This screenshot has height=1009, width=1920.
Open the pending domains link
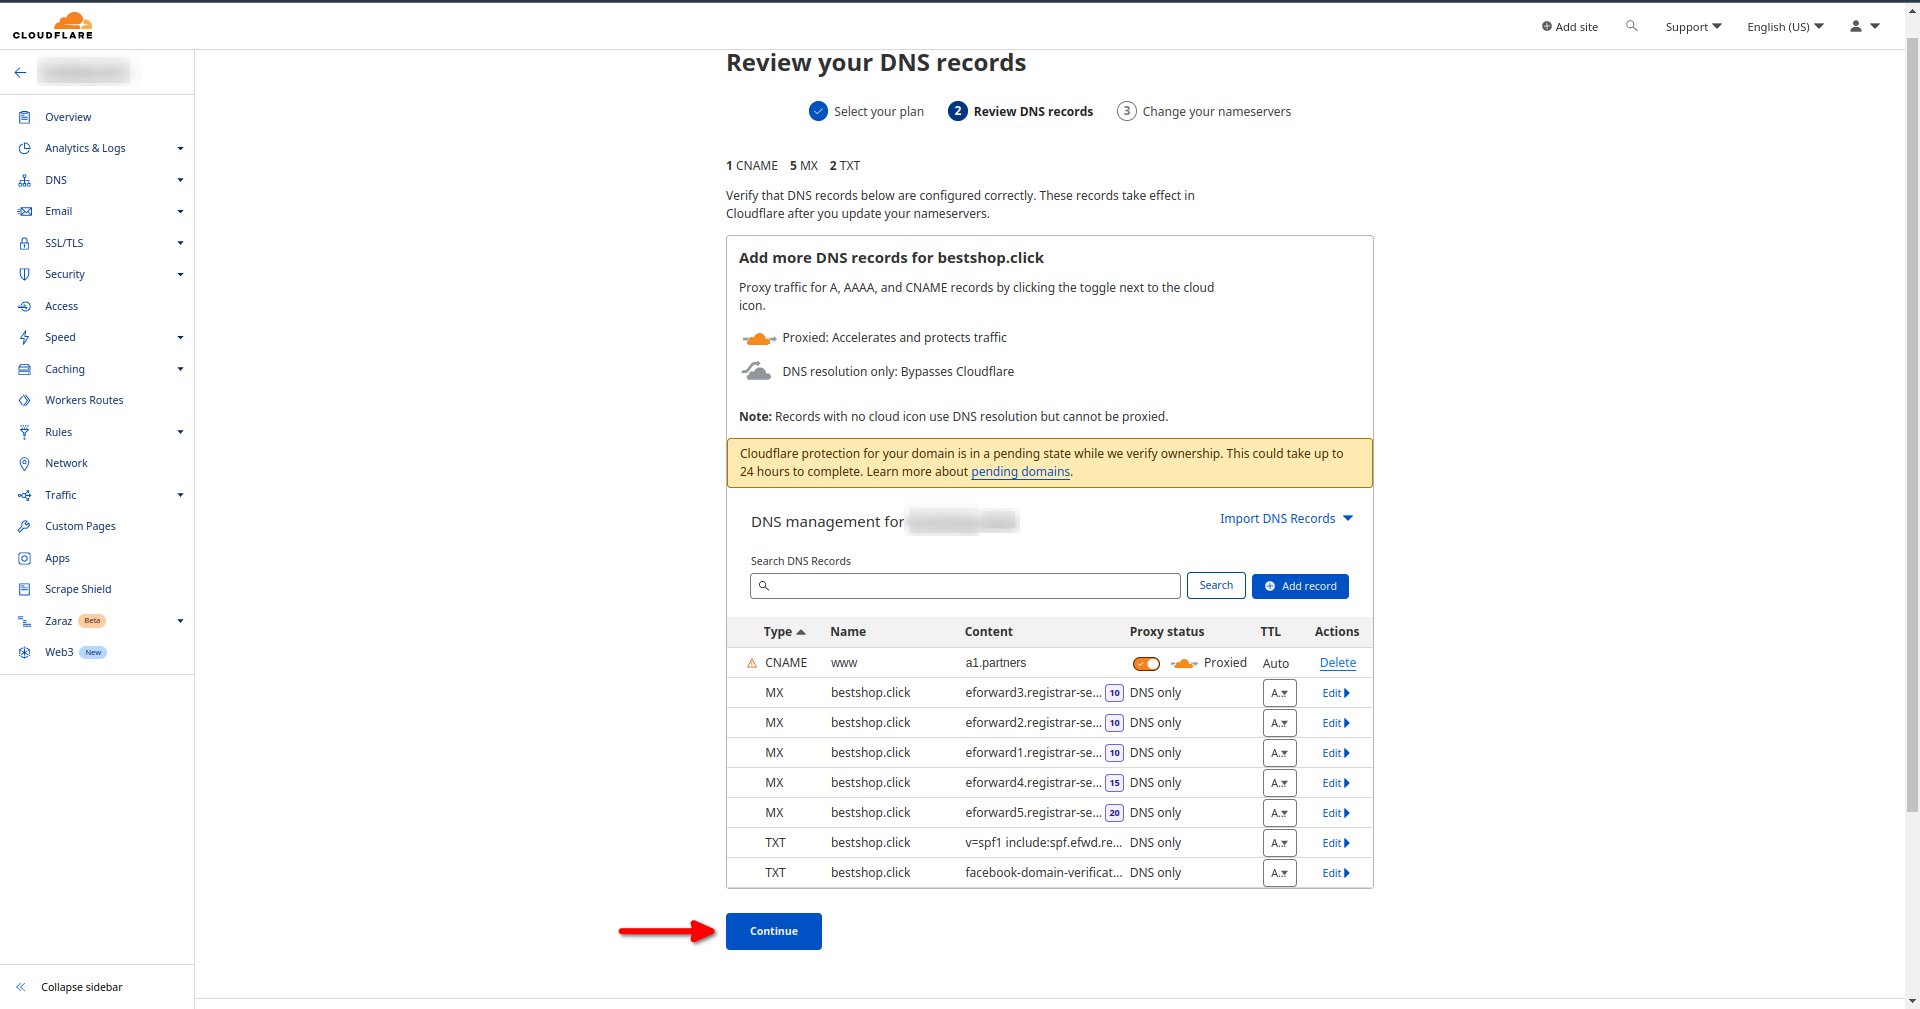click(1020, 472)
